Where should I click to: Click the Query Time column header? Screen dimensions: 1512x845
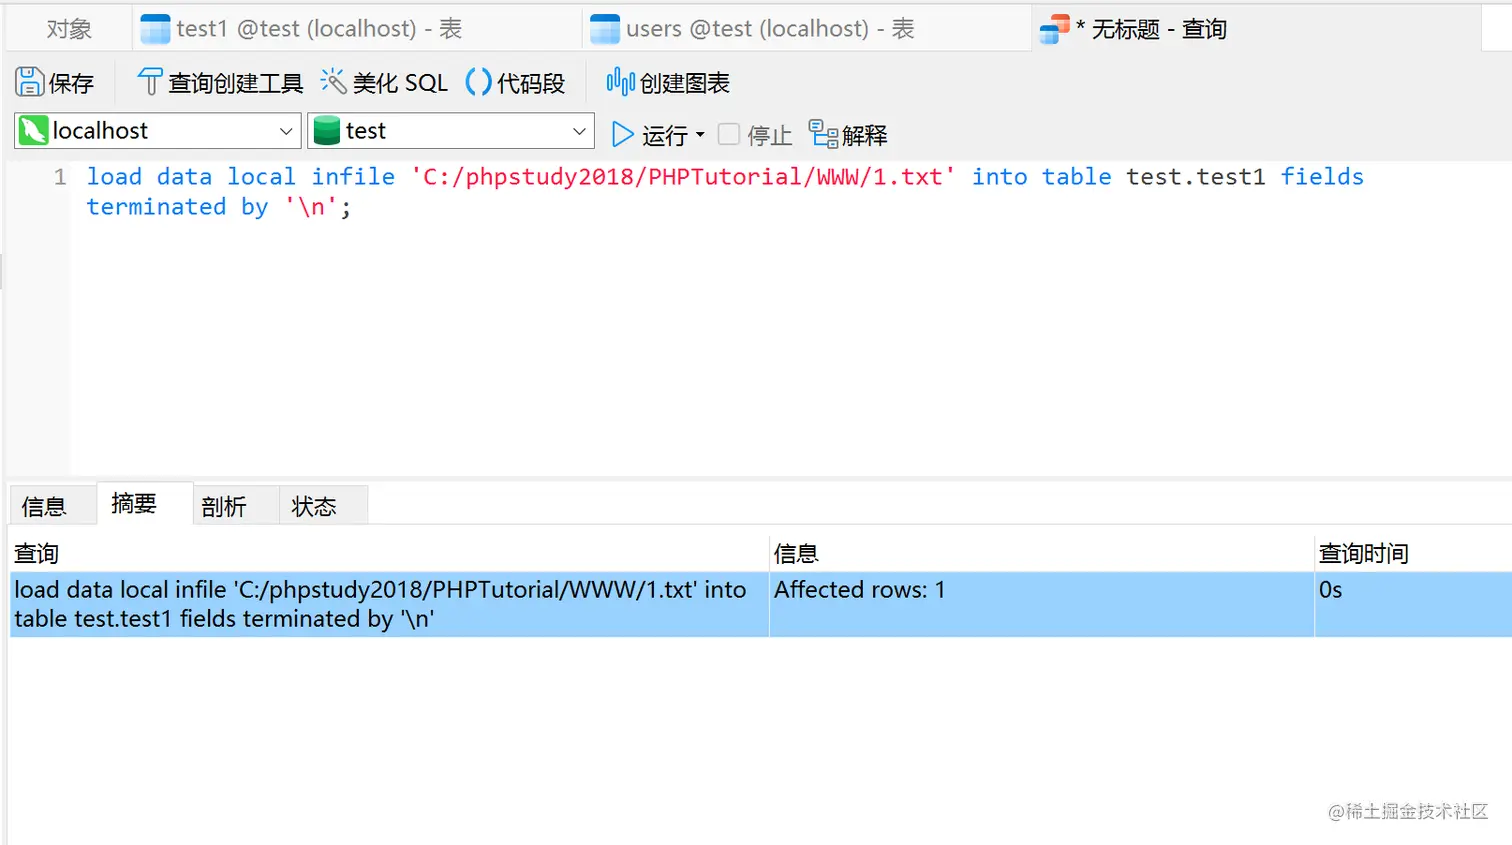1413,553
